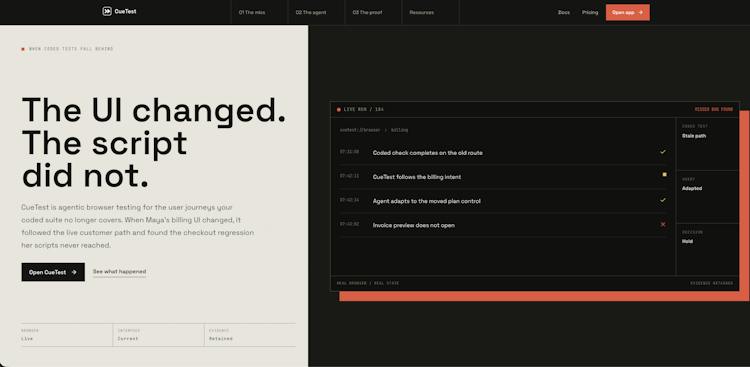Select 'Invoice preview does not open' text

pos(414,225)
